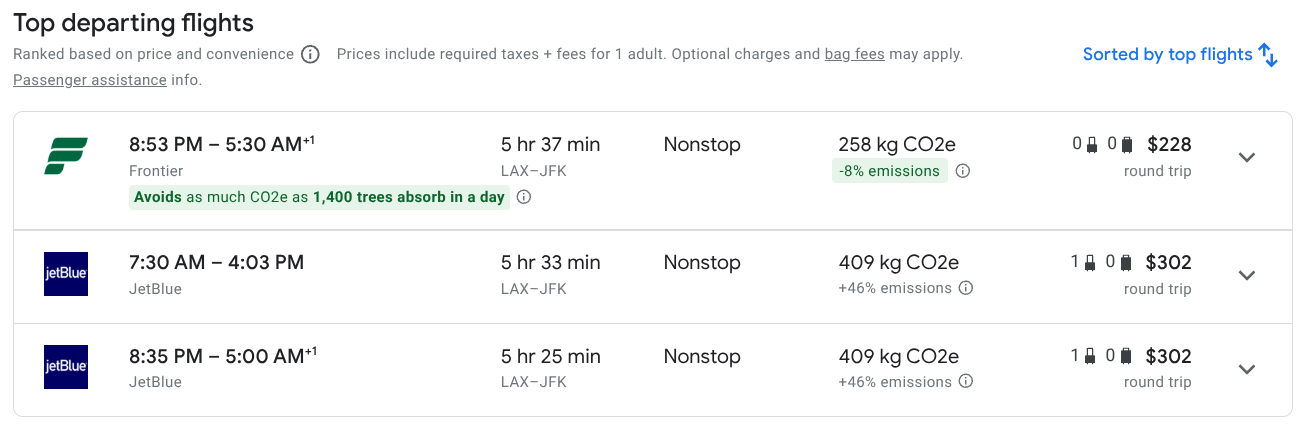Select the $228 Frontier flight price
This screenshot has height=435, width=1308.
click(1169, 144)
